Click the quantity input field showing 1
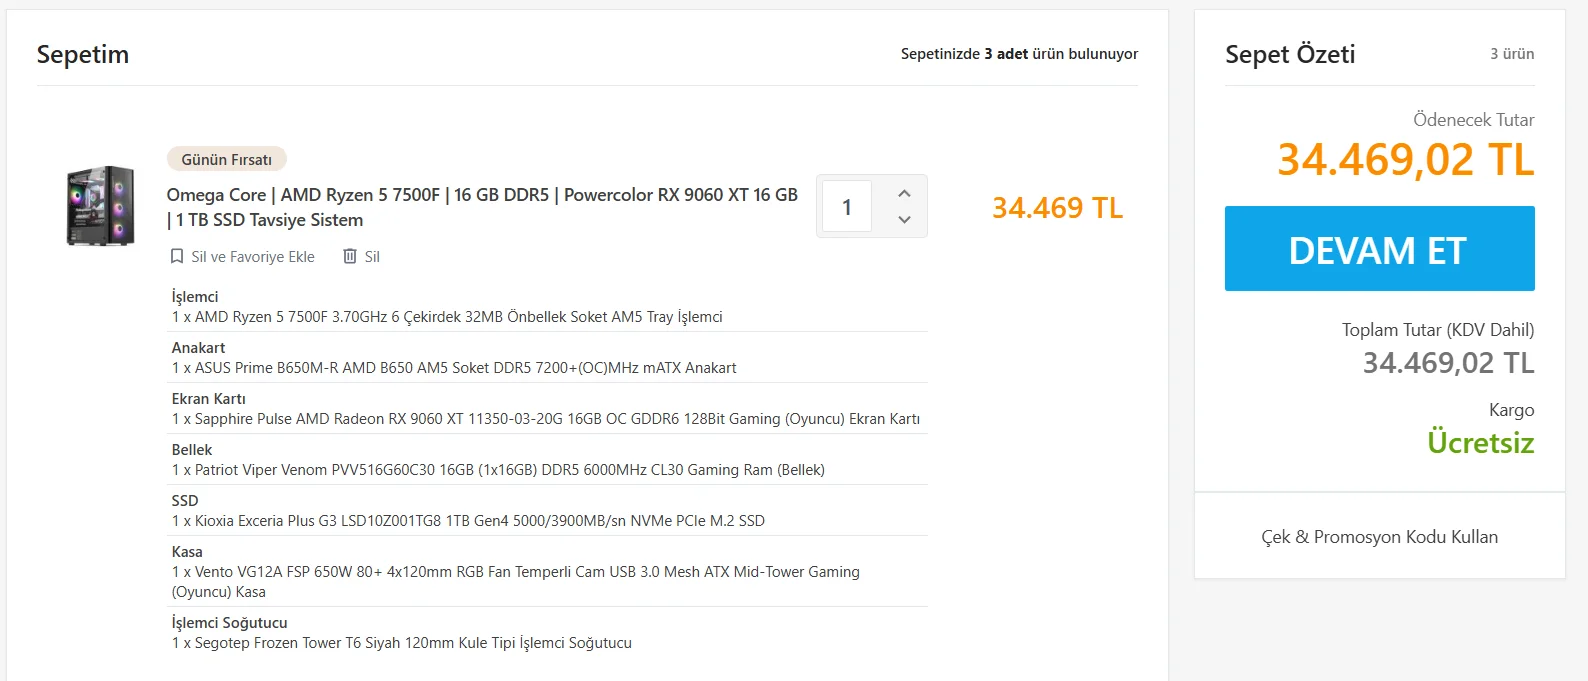Image resolution: width=1588 pixels, height=681 pixels. [847, 206]
